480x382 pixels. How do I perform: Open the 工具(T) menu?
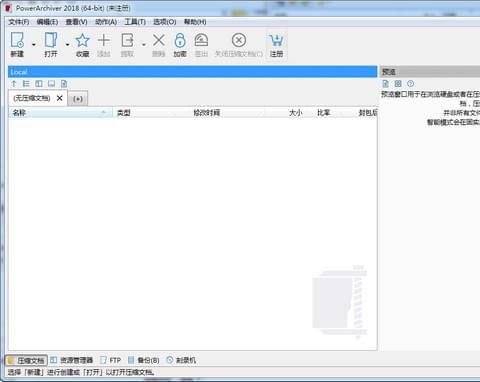(135, 22)
